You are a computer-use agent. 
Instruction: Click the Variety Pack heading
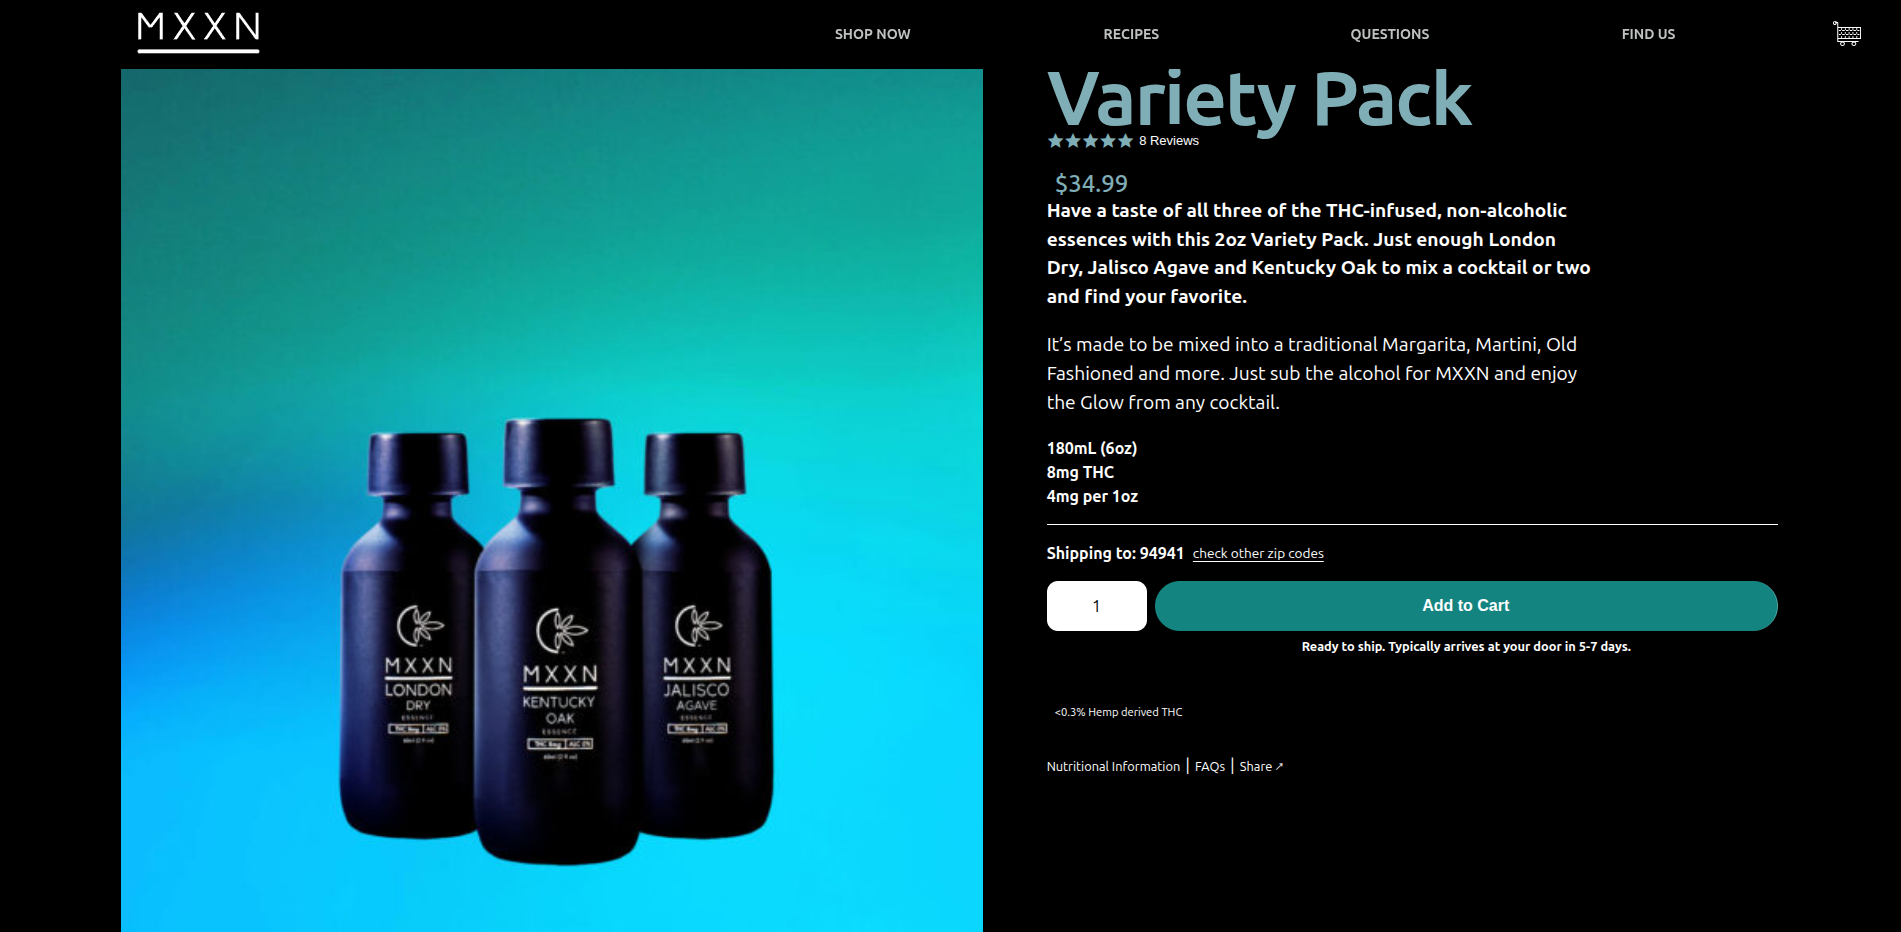(x=1259, y=99)
